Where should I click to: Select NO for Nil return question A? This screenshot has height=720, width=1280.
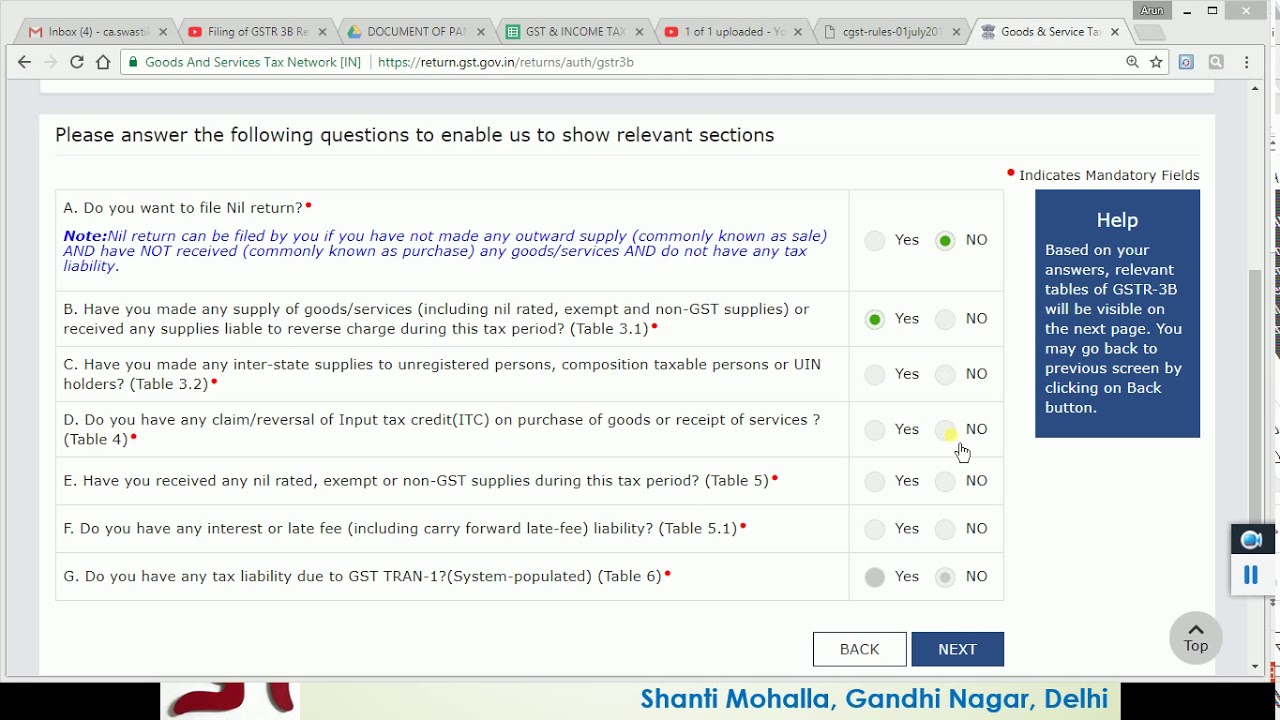[x=945, y=240]
